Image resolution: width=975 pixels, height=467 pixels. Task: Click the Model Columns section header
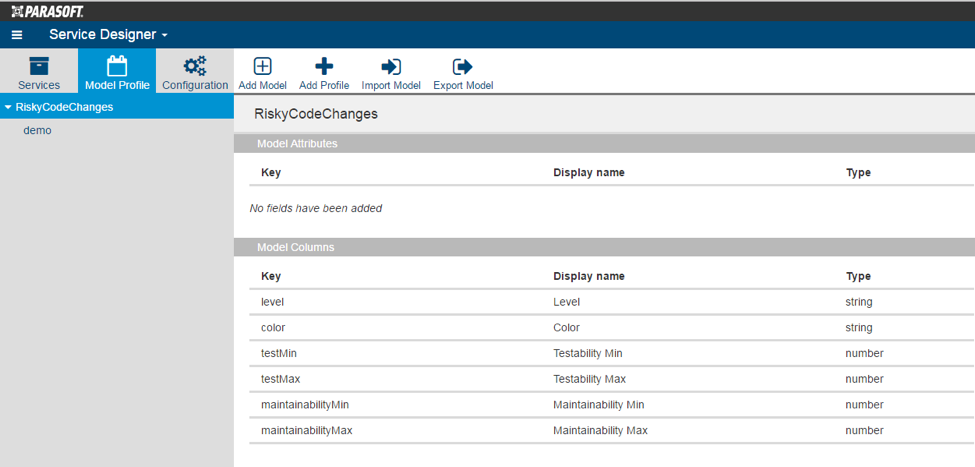coord(604,247)
